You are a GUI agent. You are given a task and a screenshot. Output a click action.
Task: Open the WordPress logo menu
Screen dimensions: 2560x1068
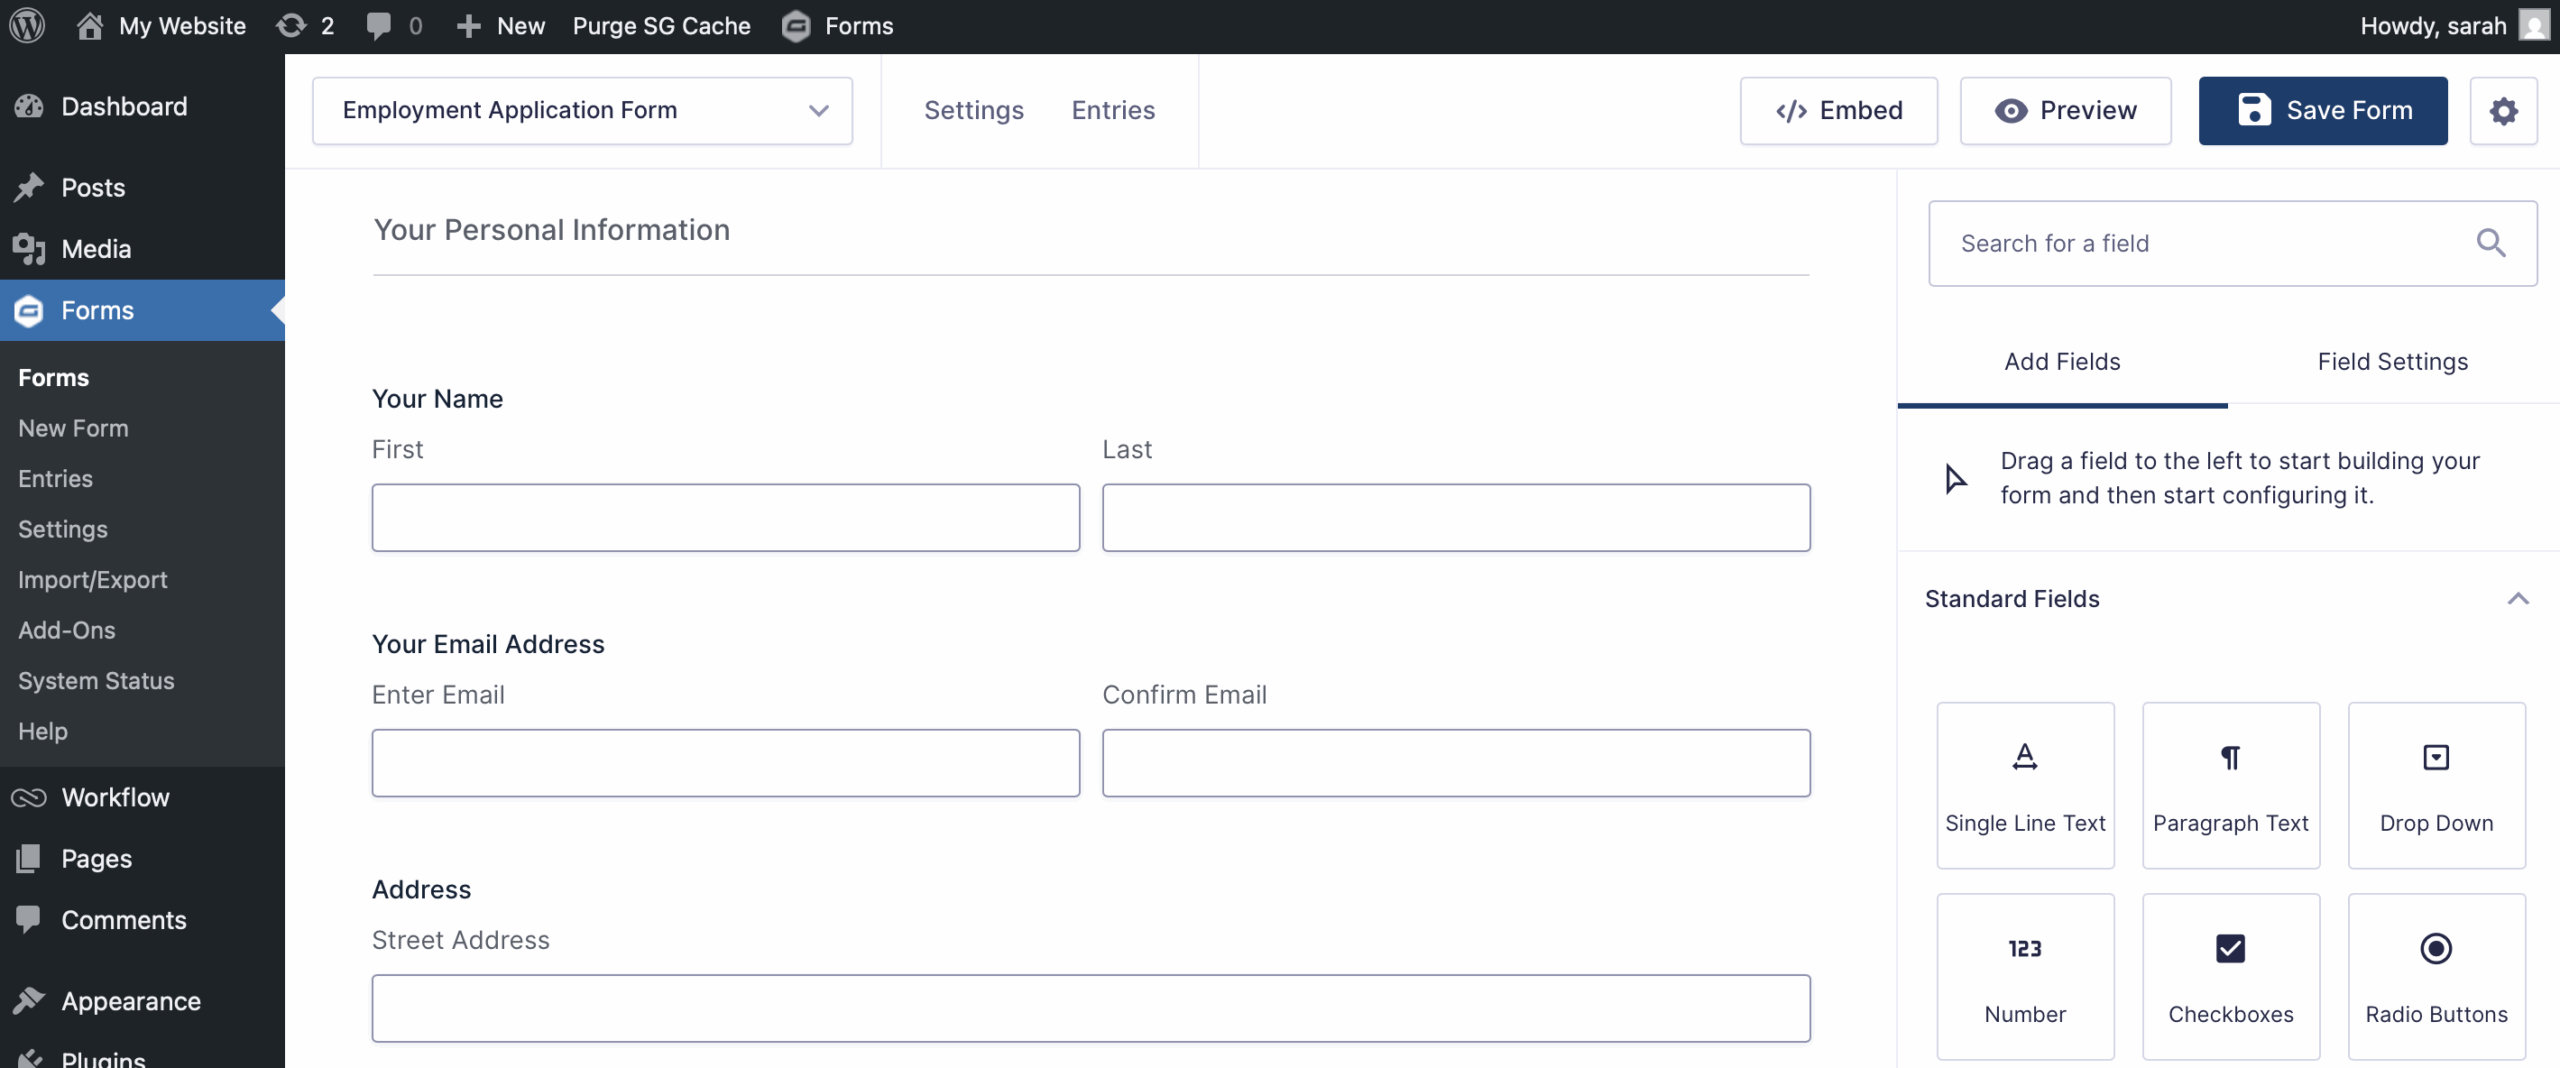click(x=27, y=25)
